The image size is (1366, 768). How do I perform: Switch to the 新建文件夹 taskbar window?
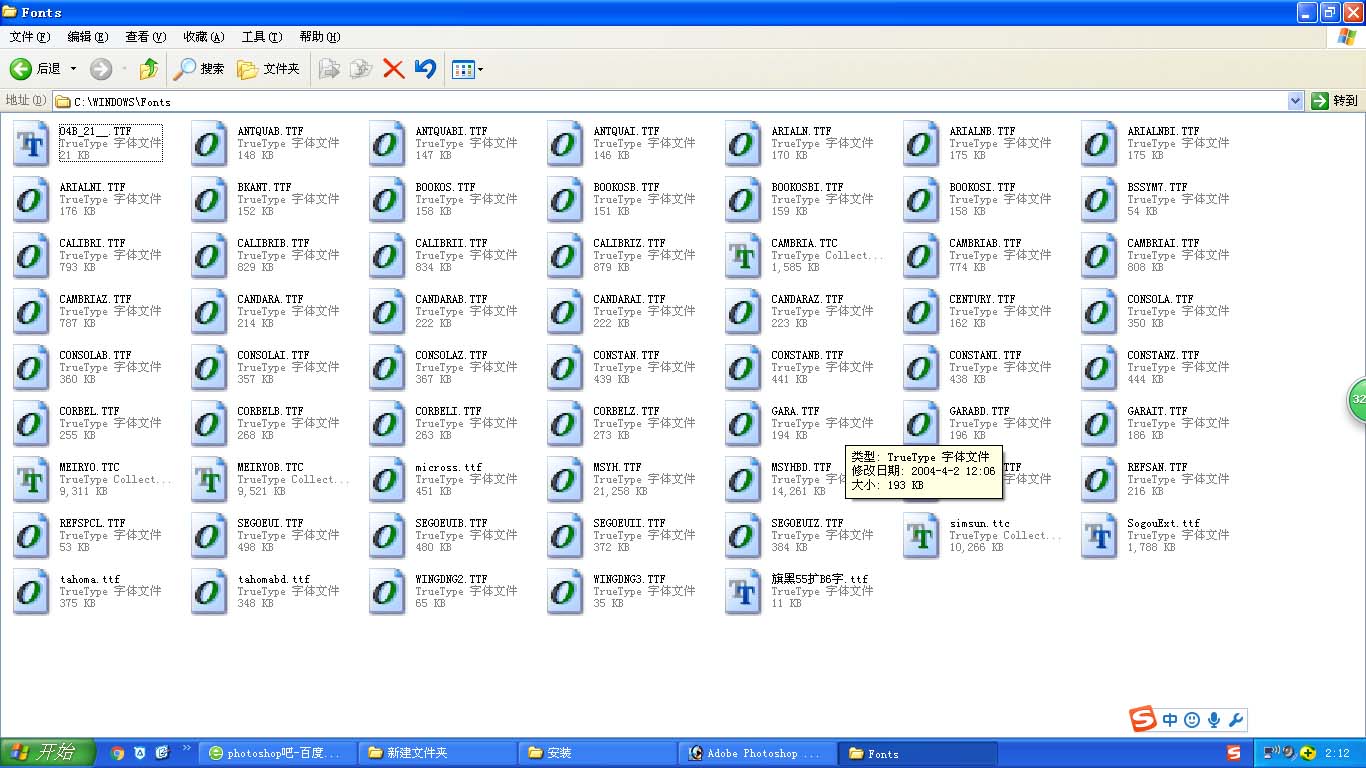click(437, 753)
